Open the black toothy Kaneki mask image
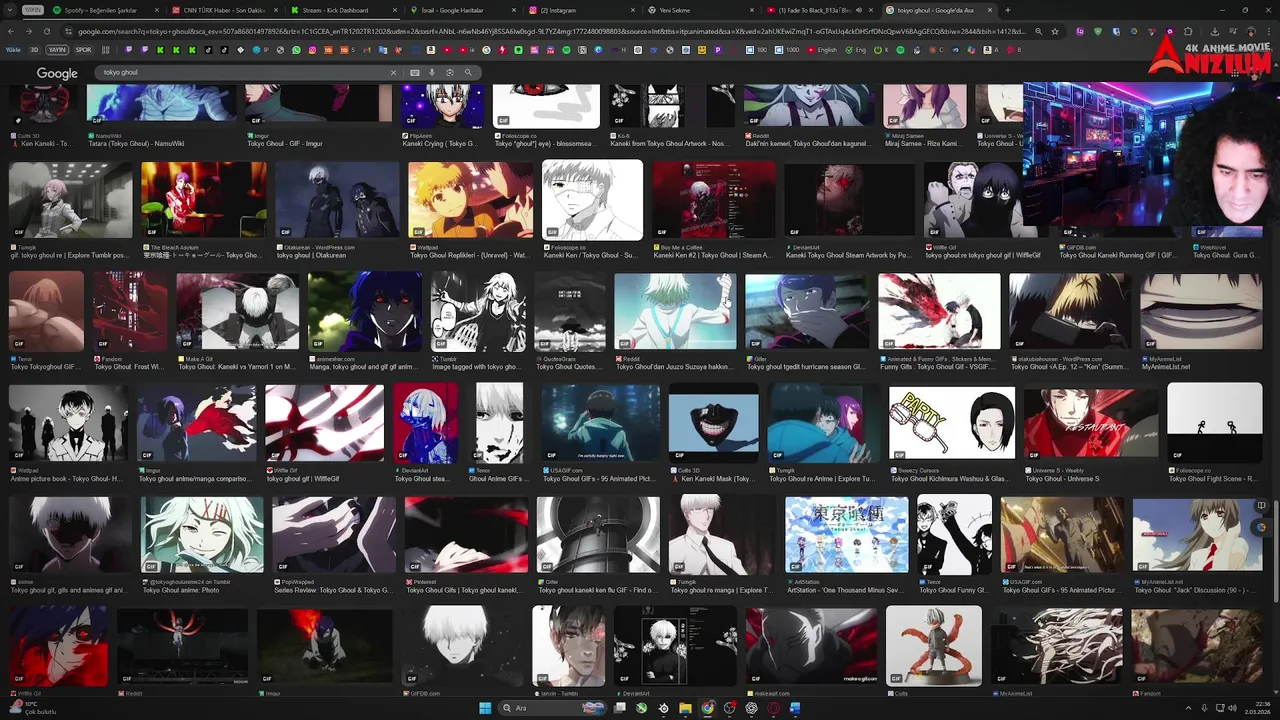This screenshot has width=1280, height=720. (x=713, y=422)
